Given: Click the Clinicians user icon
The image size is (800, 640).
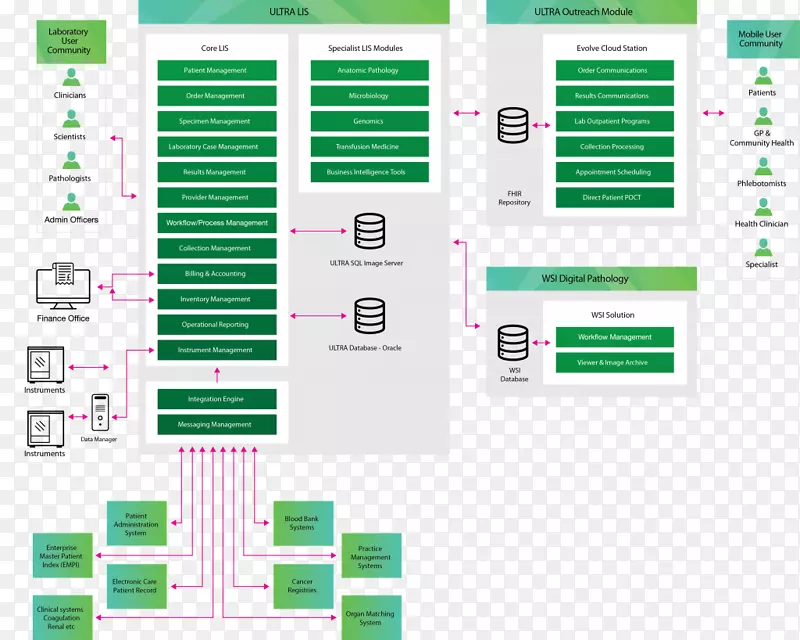Looking at the screenshot, I should [x=71, y=77].
